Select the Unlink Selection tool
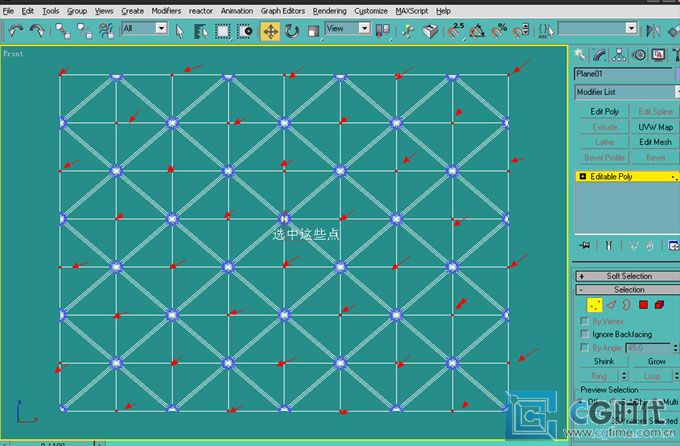 click(85, 31)
